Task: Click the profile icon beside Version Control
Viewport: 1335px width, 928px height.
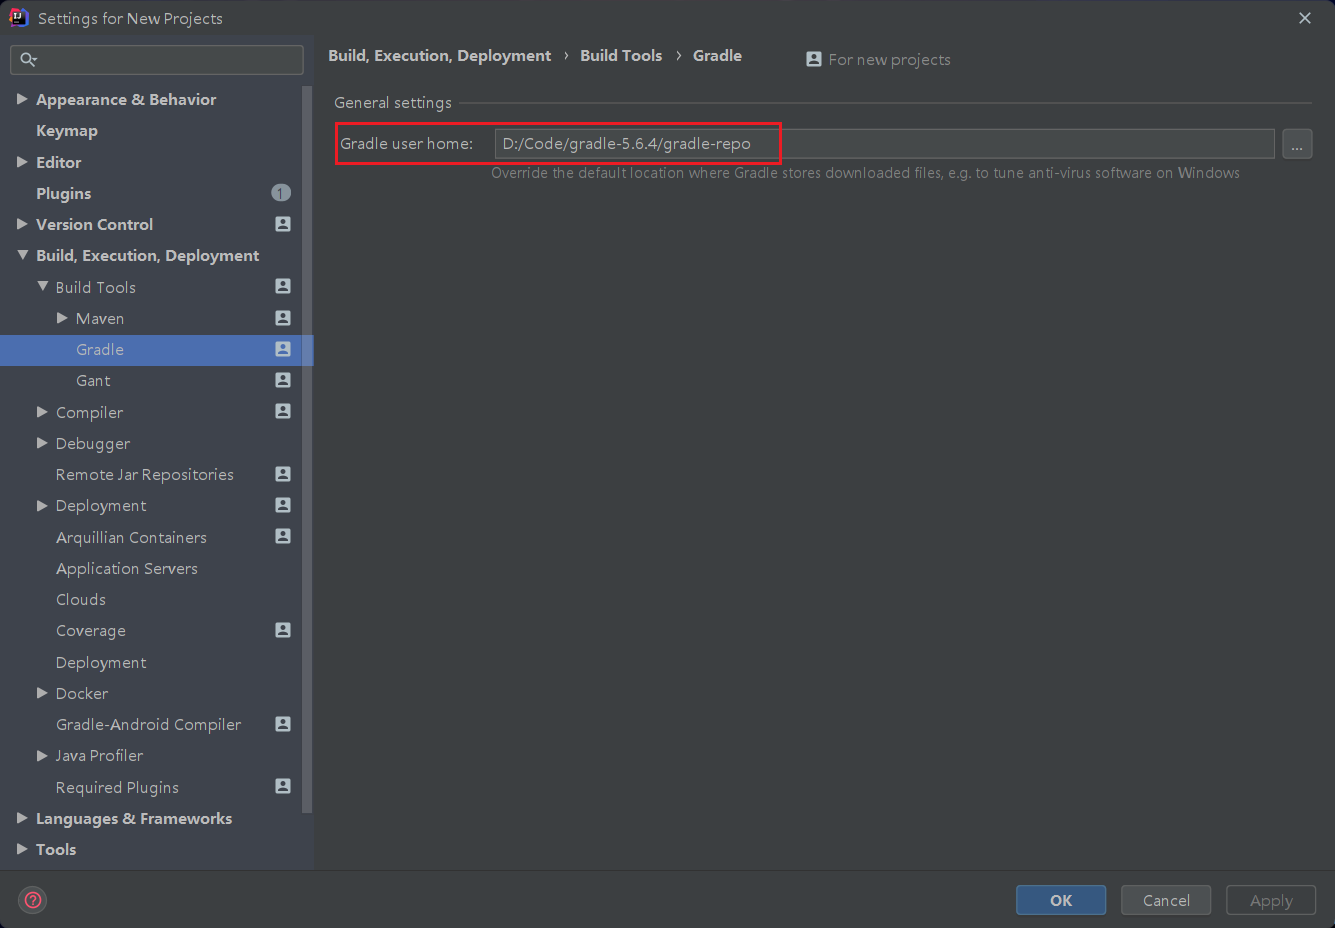Action: point(283,224)
